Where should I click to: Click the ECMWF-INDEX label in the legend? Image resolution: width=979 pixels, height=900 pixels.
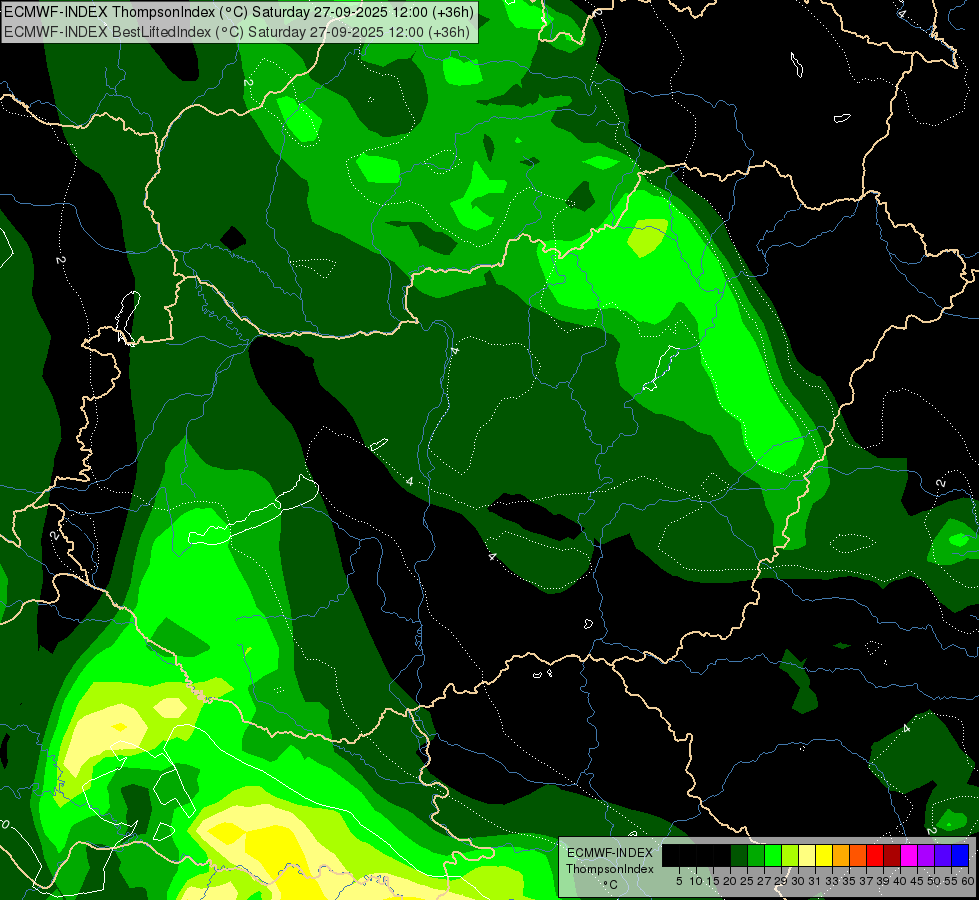click(610, 853)
